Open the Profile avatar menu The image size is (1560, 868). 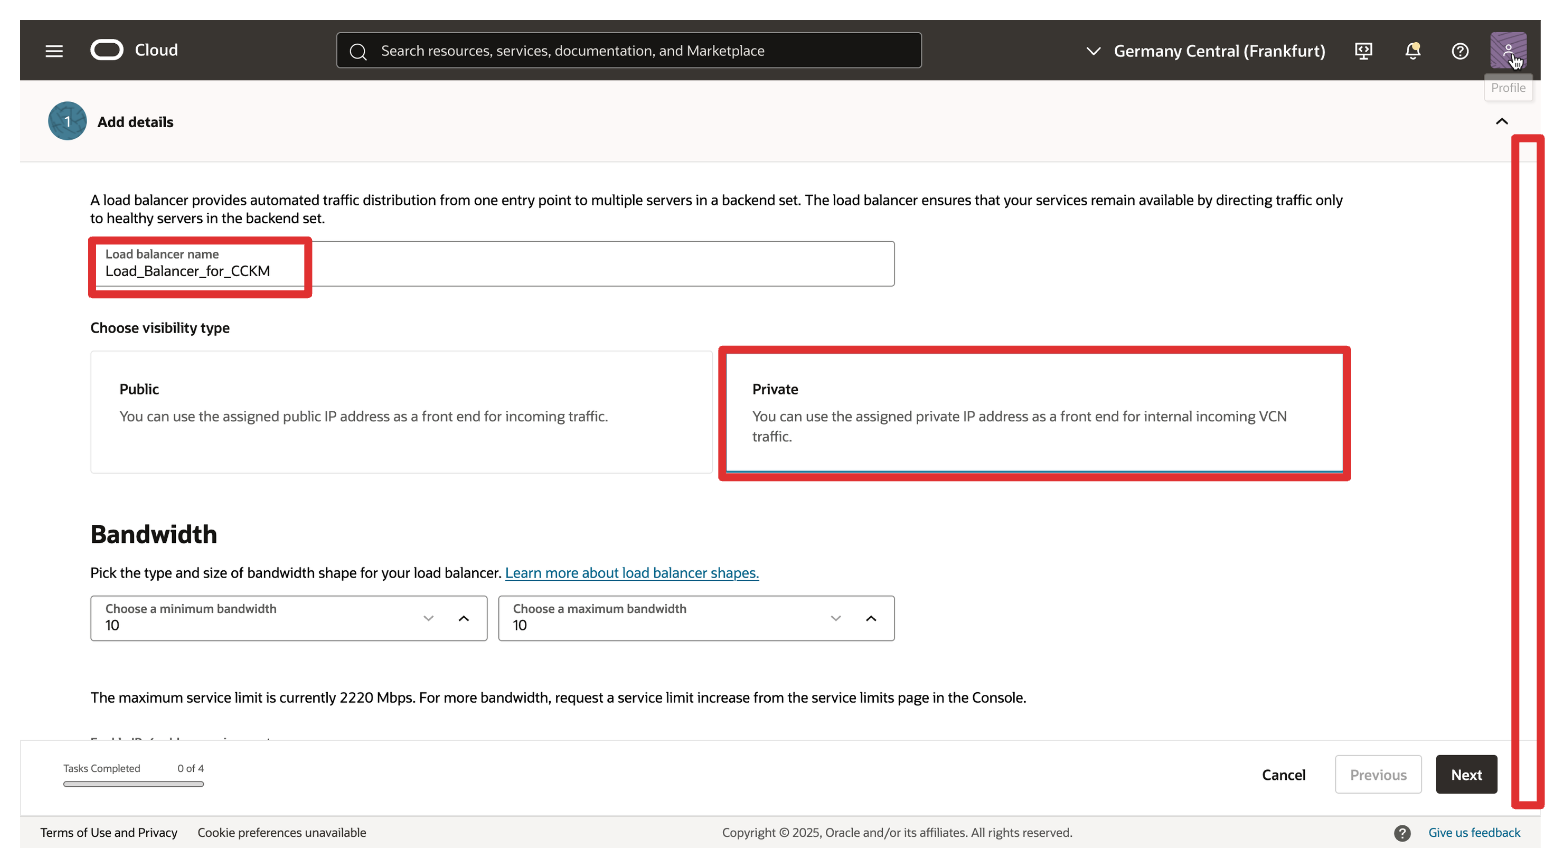pos(1507,49)
